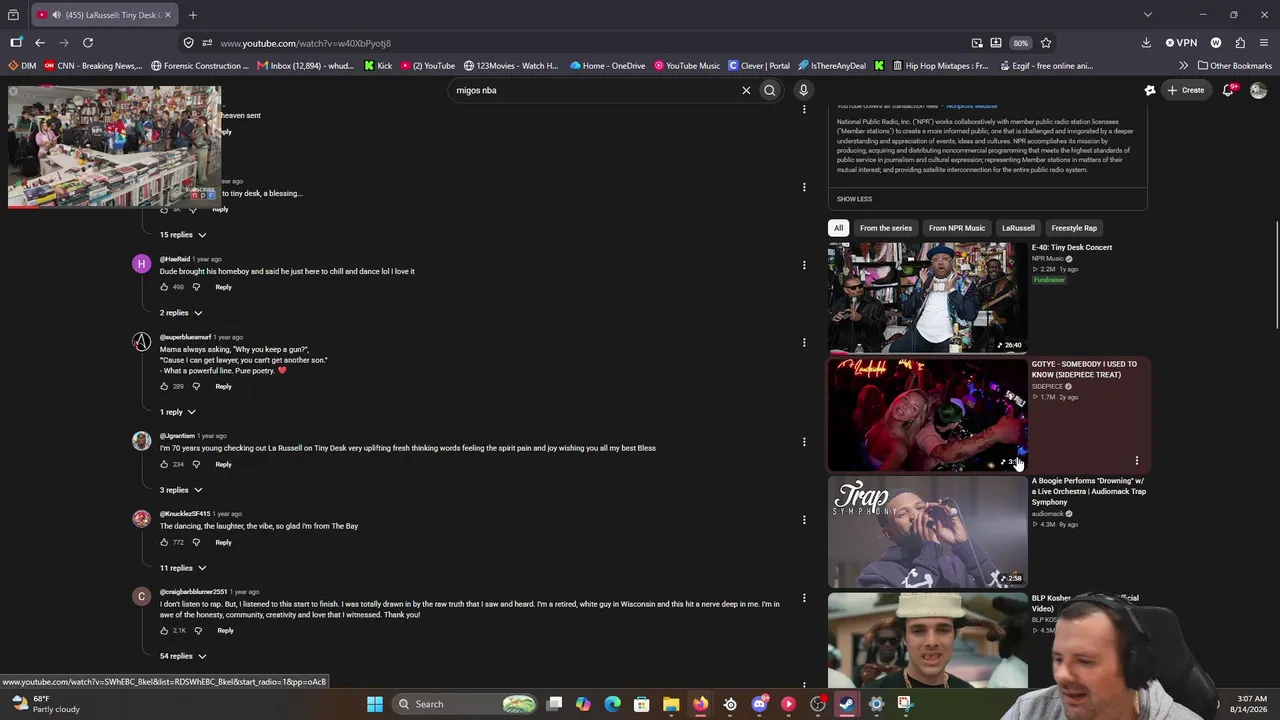
Task: Open options menu for @KnucklezSF415 comment
Action: [804, 519]
